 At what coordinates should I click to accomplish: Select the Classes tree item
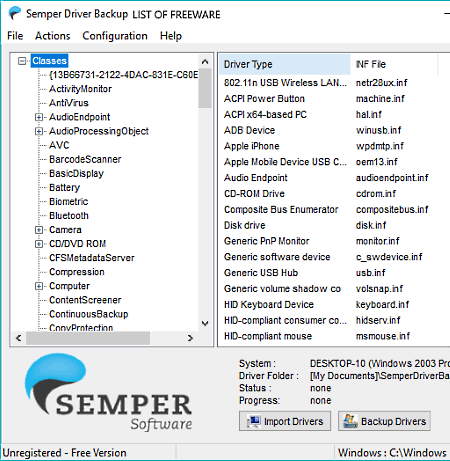click(49, 61)
